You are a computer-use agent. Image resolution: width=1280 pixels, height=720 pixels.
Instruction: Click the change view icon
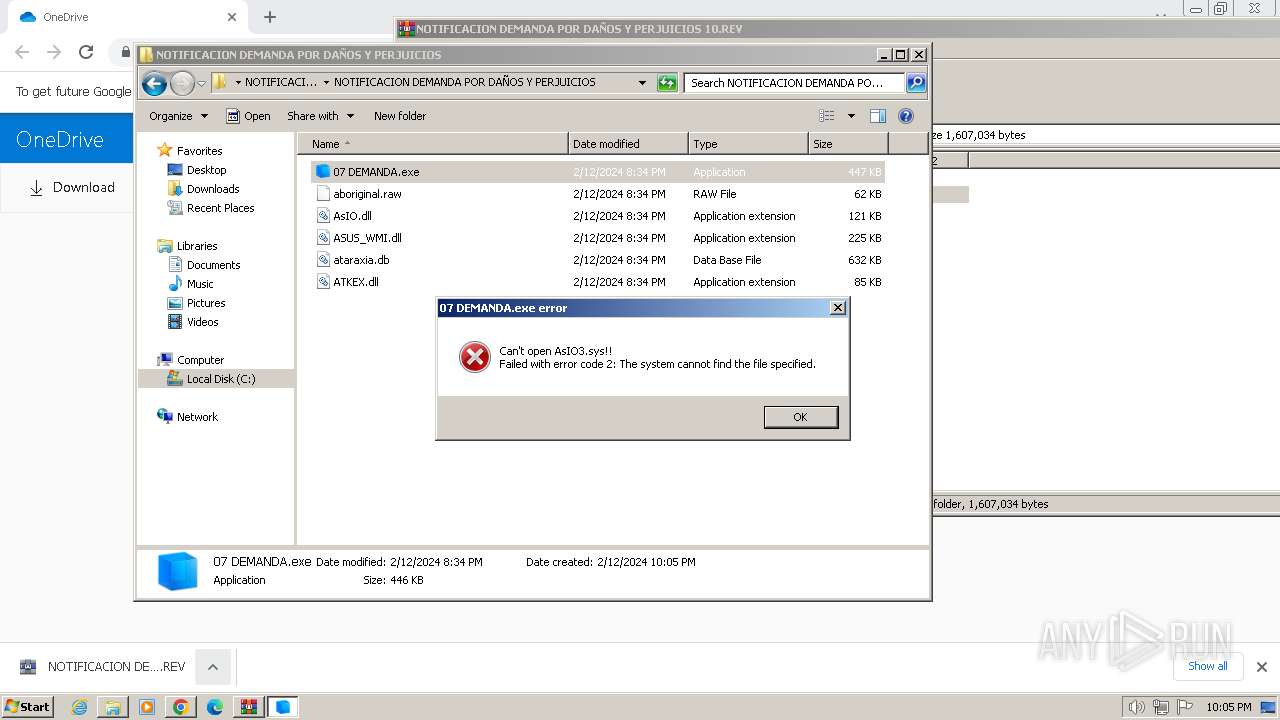(x=826, y=116)
